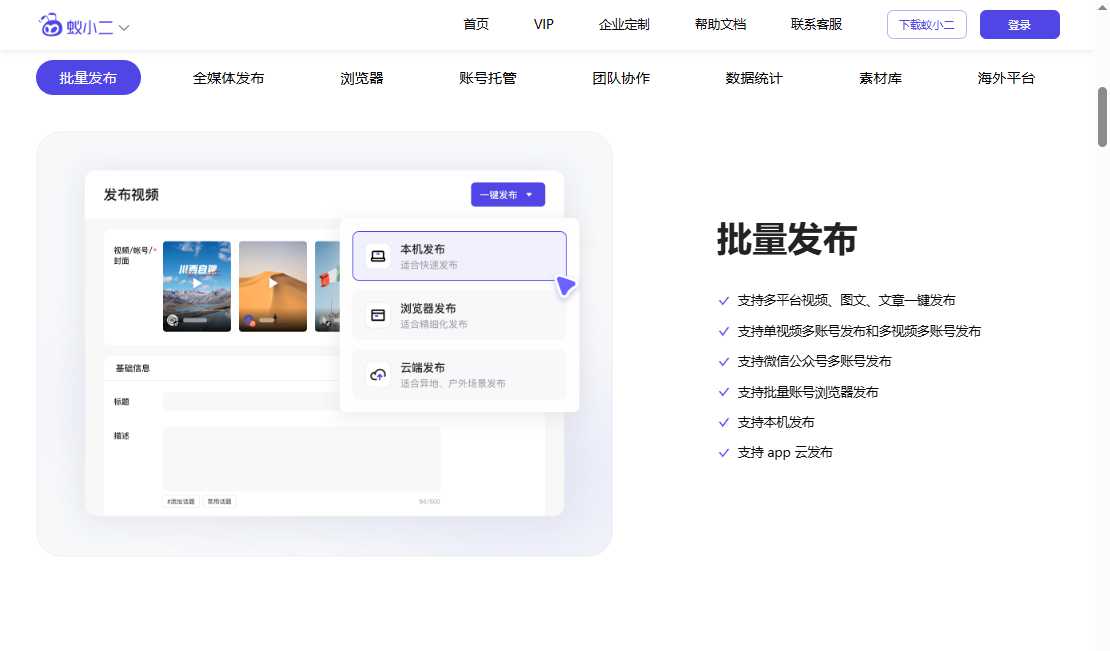This screenshot has height=651, width=1110.
Task: Click the checkmark beside 支持本机发布
Action: 723,423
